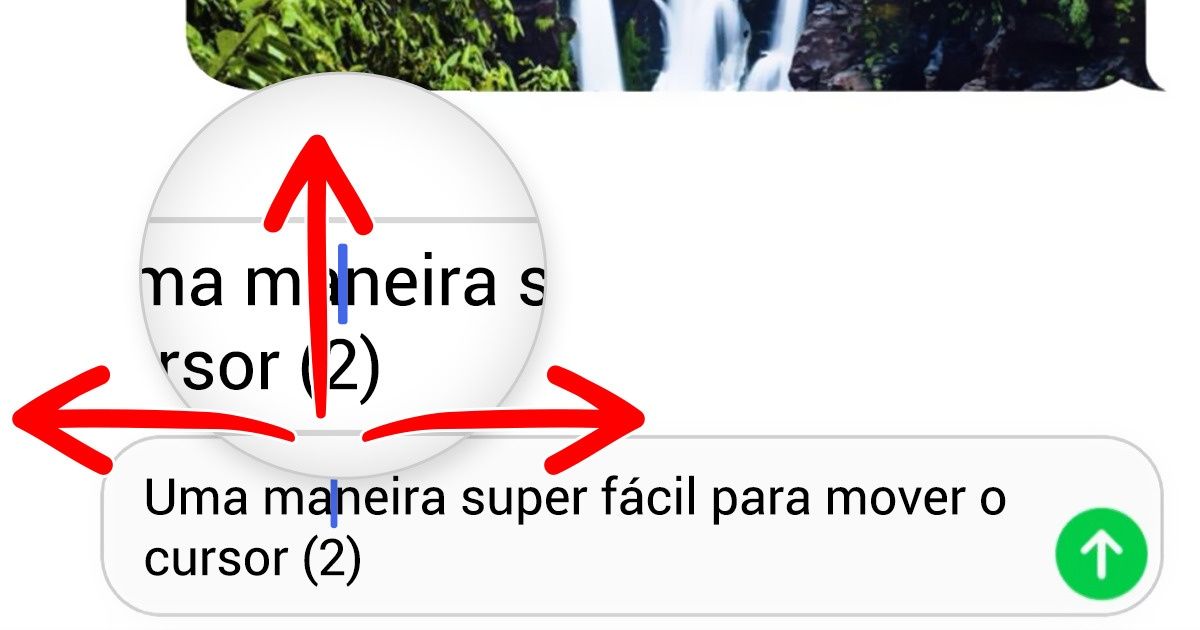Click the red right-pointing arrowhead
The image size is (1200, 630).
596,418
